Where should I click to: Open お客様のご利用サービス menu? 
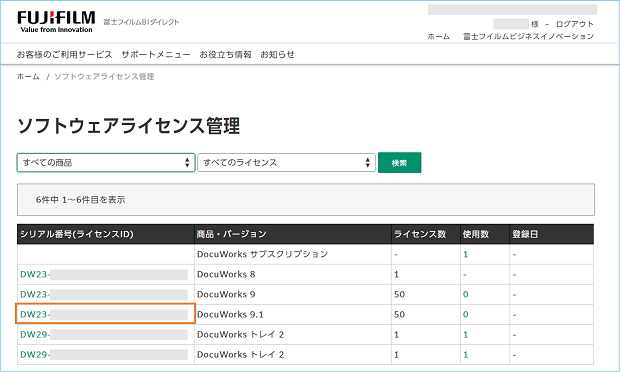point(64,55)
